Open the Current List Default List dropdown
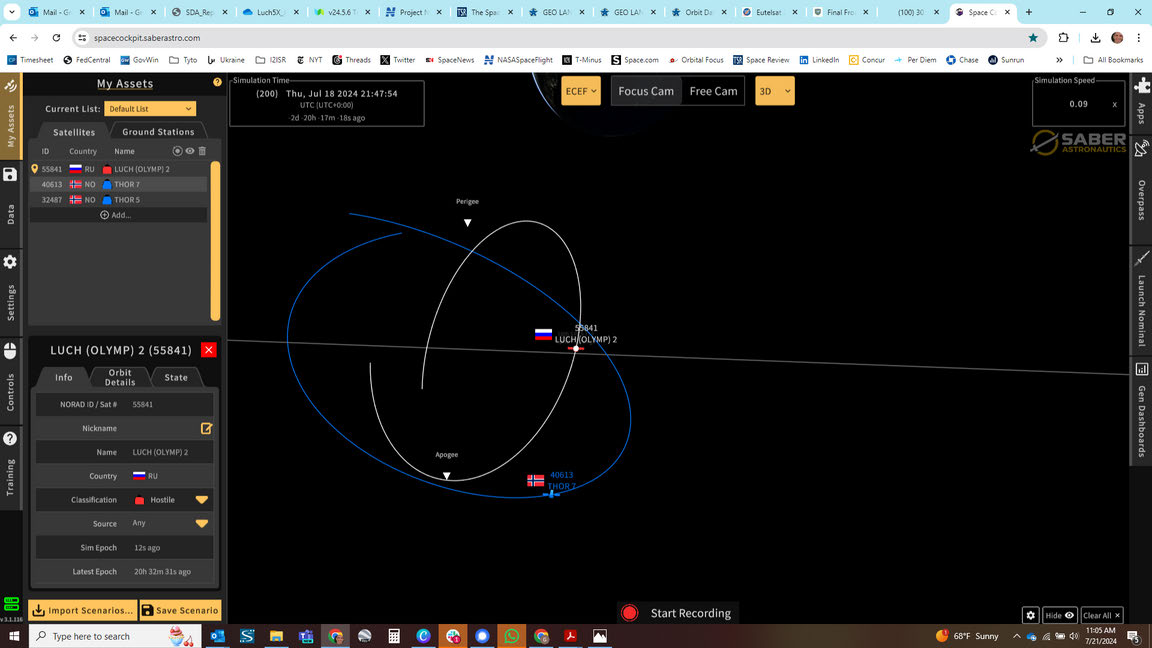 tap(150, 109)
